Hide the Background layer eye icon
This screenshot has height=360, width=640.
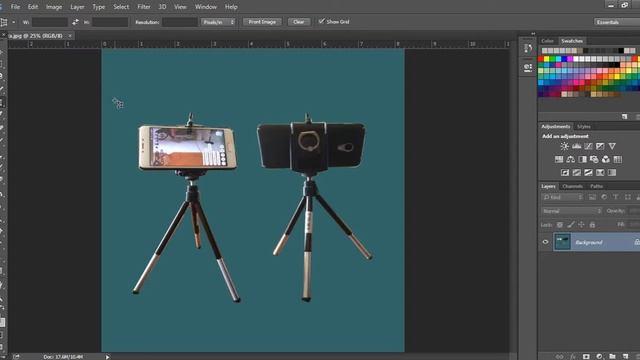tap(545, 242)
